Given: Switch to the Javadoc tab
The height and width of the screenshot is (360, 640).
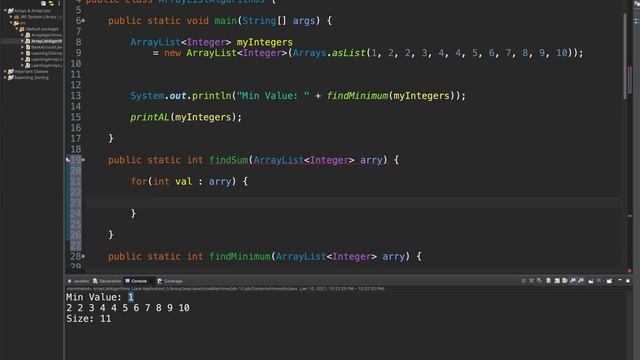Looking at the screenshot, I should pos(78,281).
